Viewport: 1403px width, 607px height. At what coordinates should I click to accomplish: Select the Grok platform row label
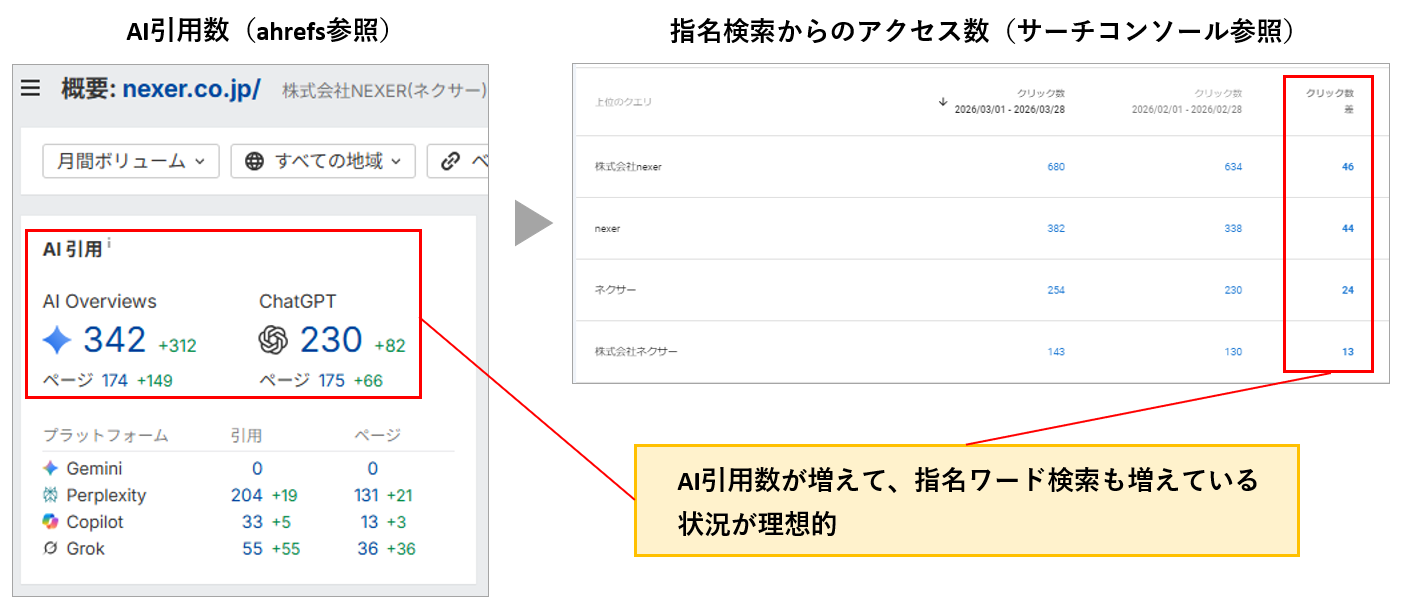pyautogui.click(x=86, y=549)
